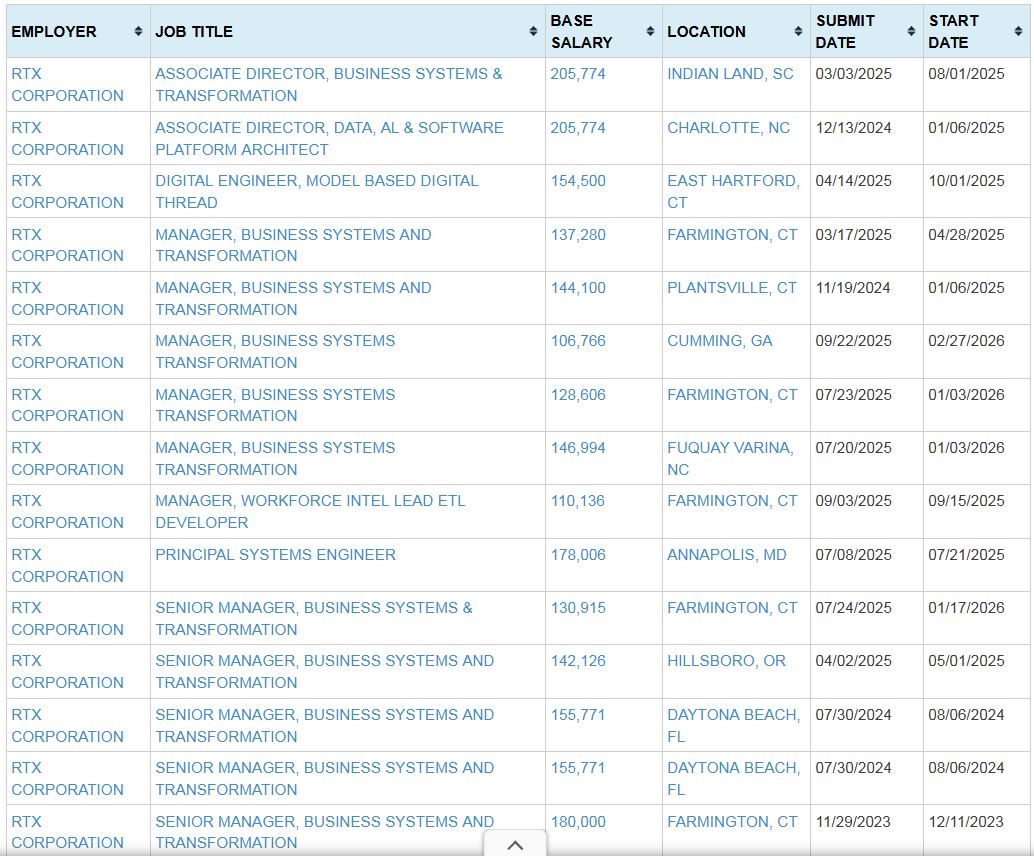Image resolution: width=1034 pixels, height=856 pixels.
Task: Select location Hillsboro, OR
Action: coord(726,661)
